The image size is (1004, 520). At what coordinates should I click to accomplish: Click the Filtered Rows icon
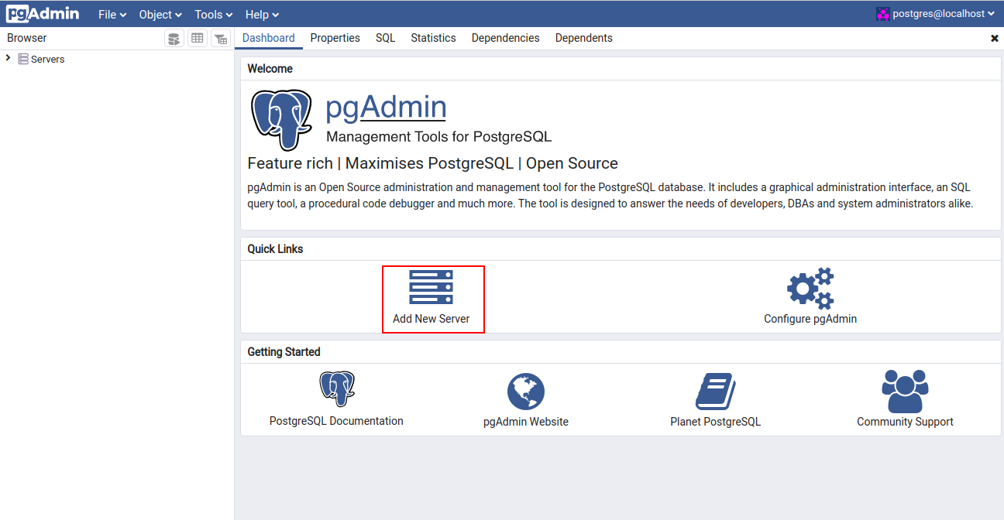(221, 38)
